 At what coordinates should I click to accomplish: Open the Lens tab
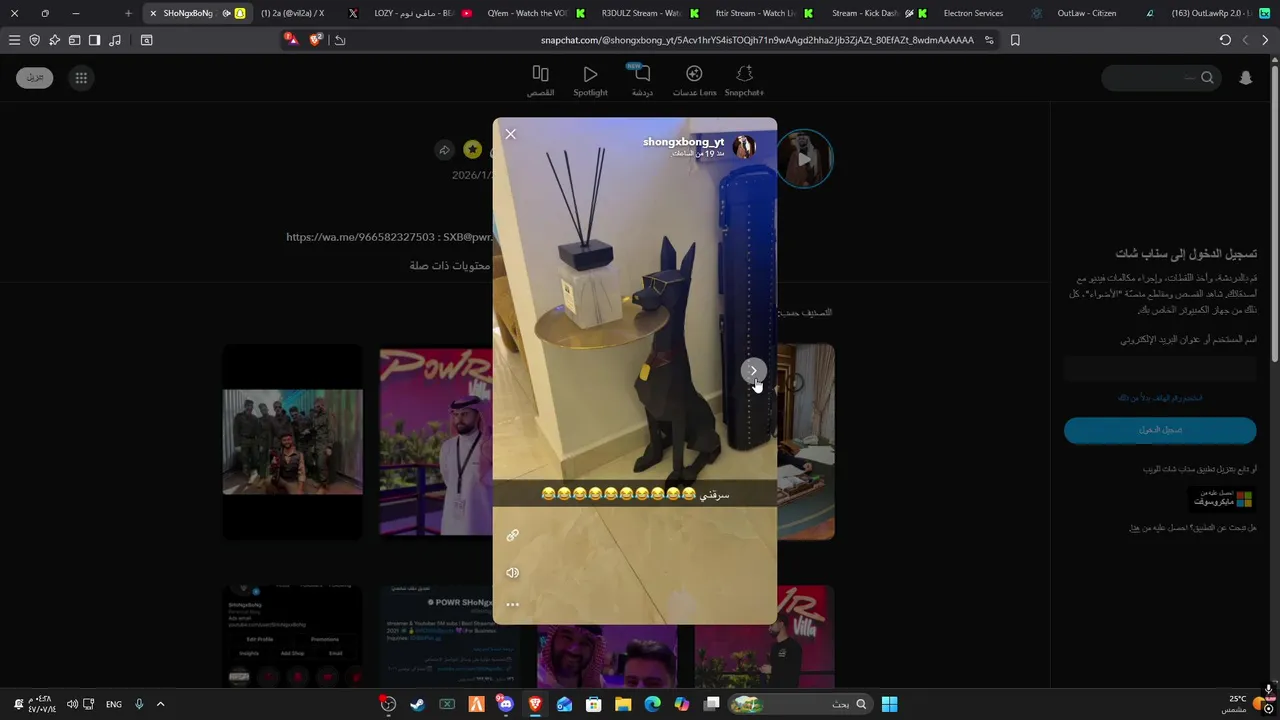point(694,81)
